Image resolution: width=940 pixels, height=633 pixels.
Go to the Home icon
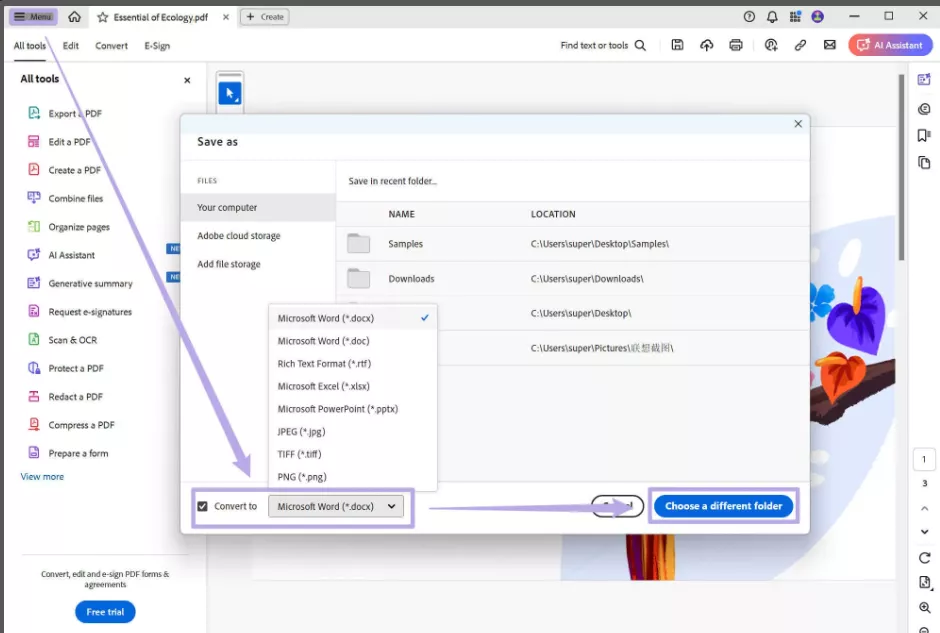(74, 17)
